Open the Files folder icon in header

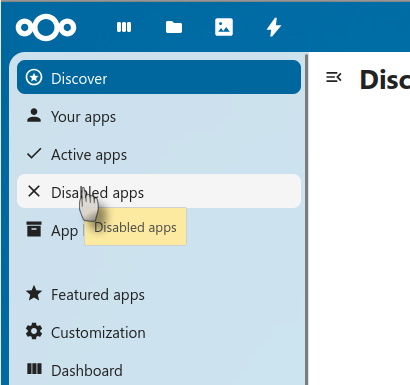(174, 27)
